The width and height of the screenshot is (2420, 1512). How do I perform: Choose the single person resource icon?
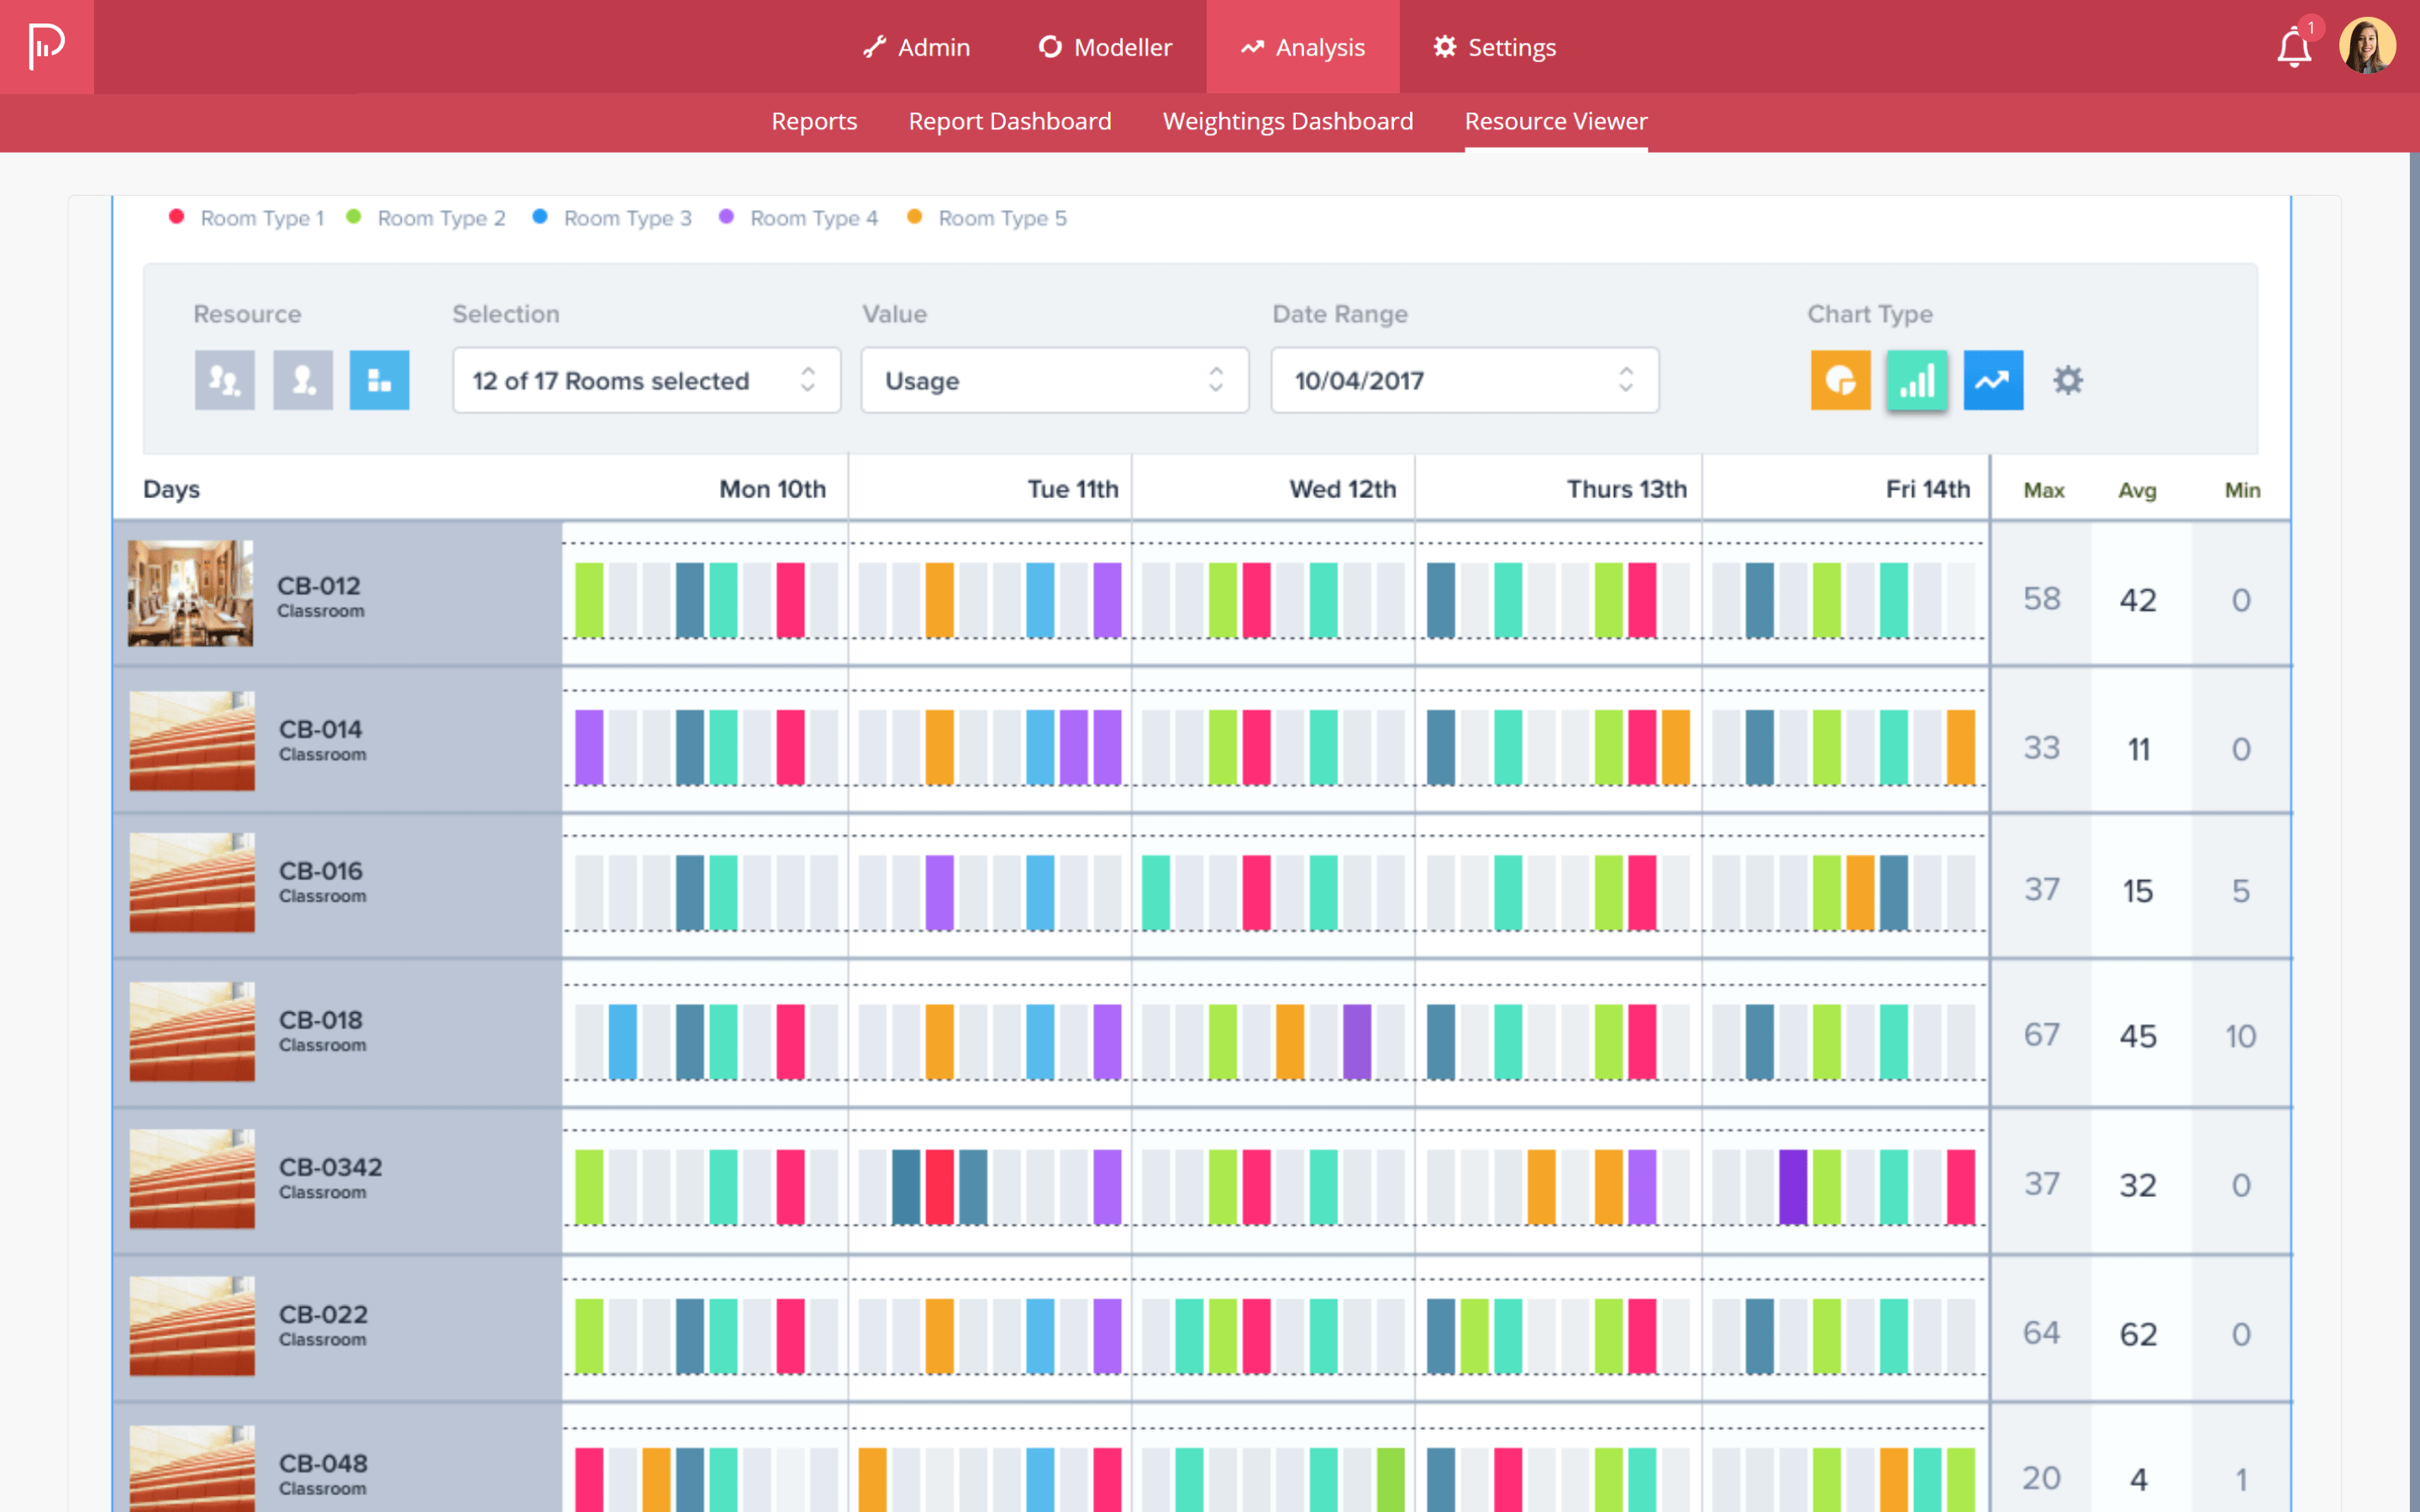pos(303,380)
